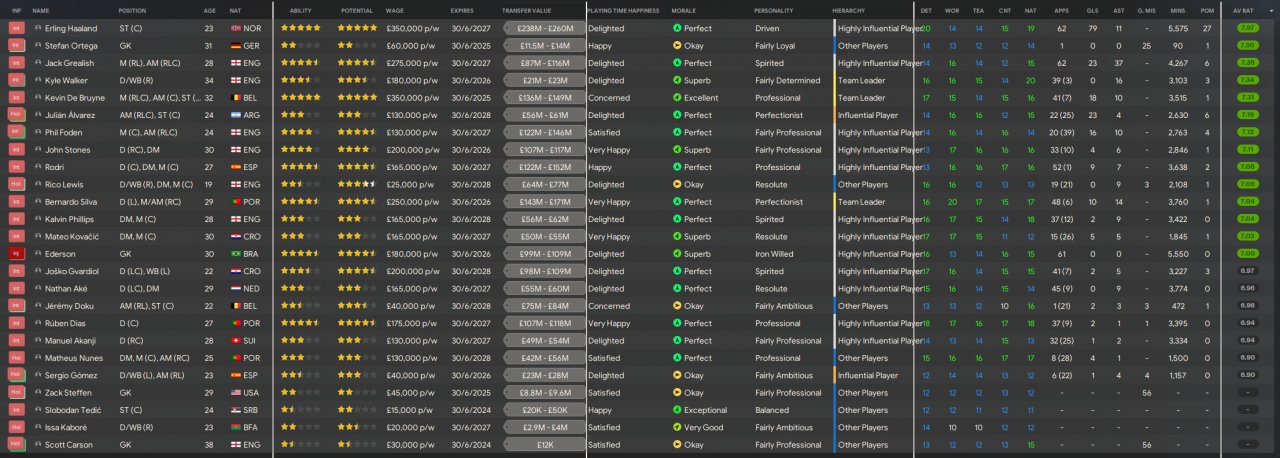Click the Spain flag for Rodri

pyautogui.click(x=236, y=167)
